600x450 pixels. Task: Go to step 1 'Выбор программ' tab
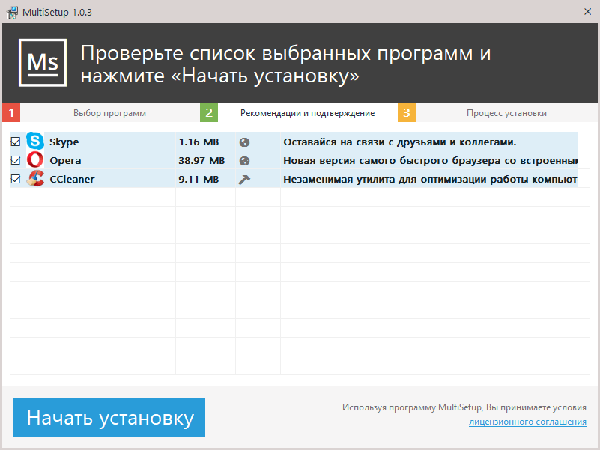(x=109, y=113)
